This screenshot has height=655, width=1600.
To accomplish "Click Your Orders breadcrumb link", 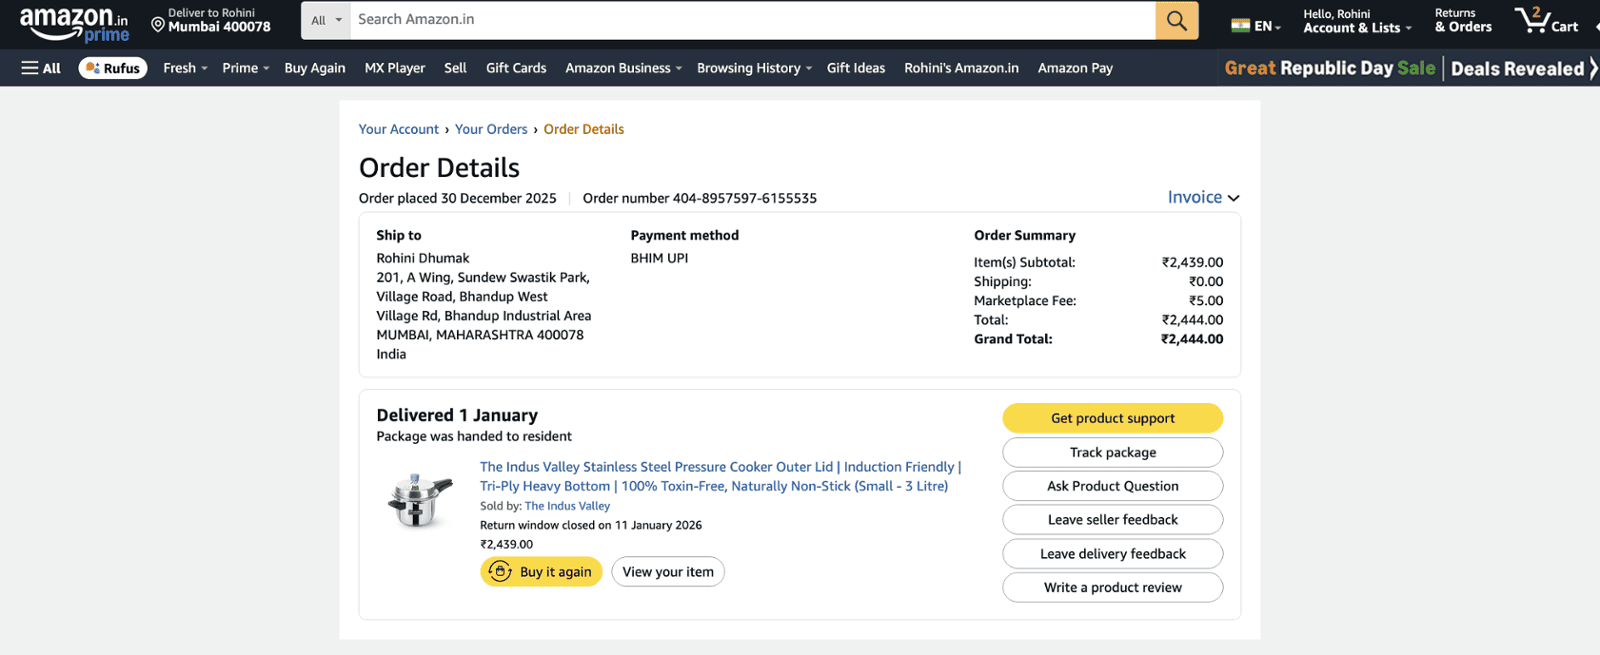I will [491, 129].
